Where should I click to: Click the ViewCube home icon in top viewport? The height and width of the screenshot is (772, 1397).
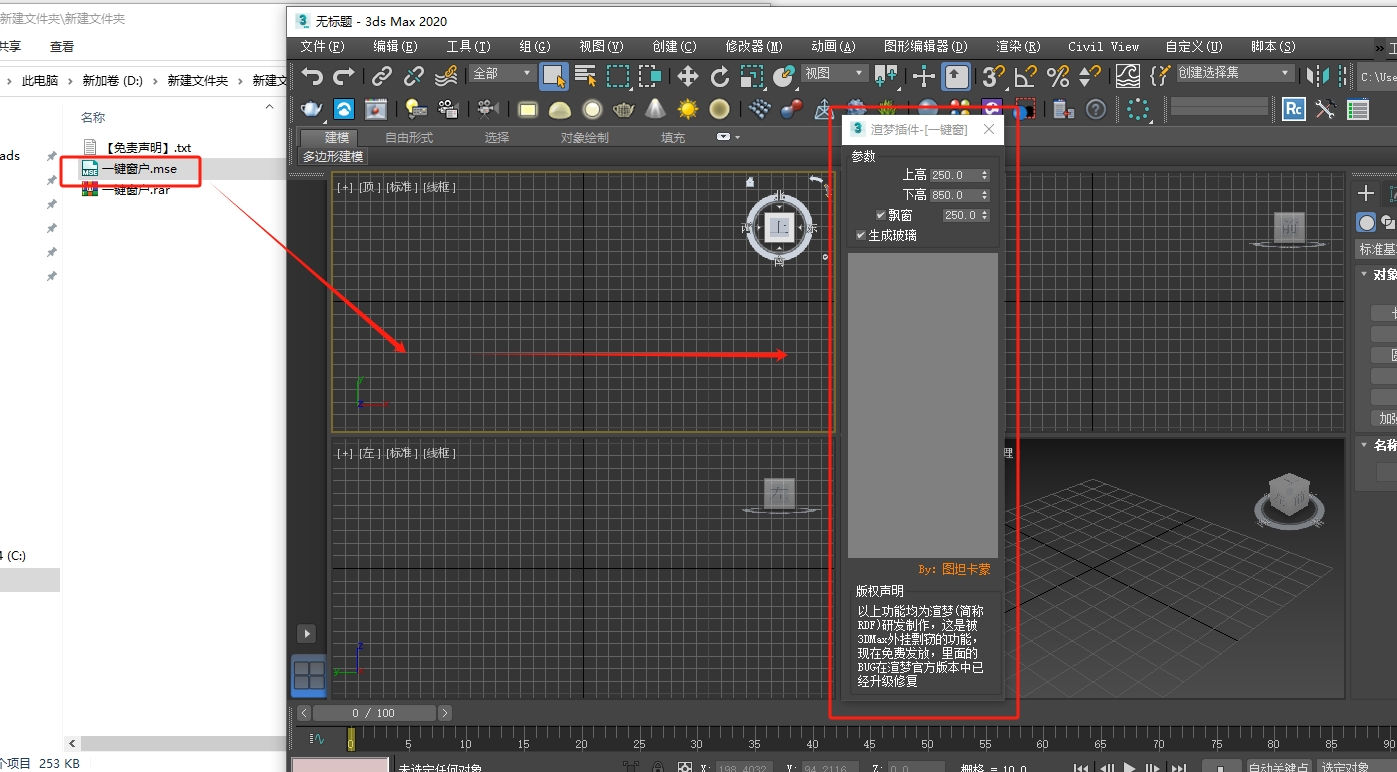tap(751, 182)
